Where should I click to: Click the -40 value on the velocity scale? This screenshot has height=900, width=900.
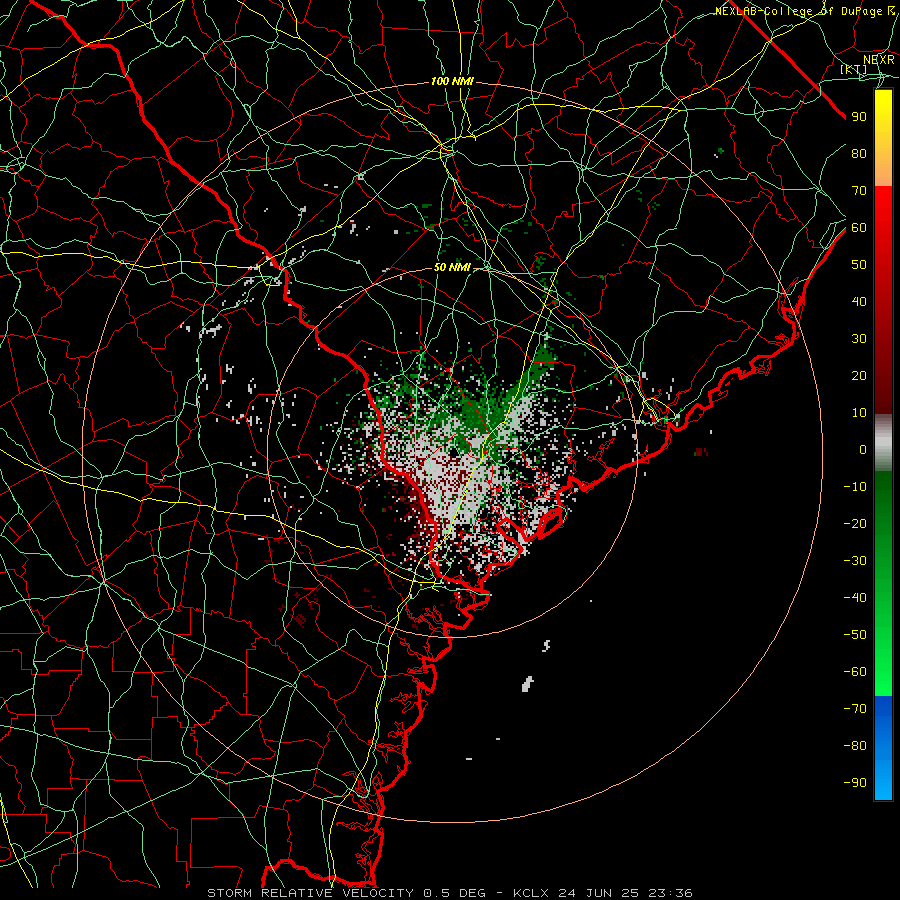click(855, 598)
